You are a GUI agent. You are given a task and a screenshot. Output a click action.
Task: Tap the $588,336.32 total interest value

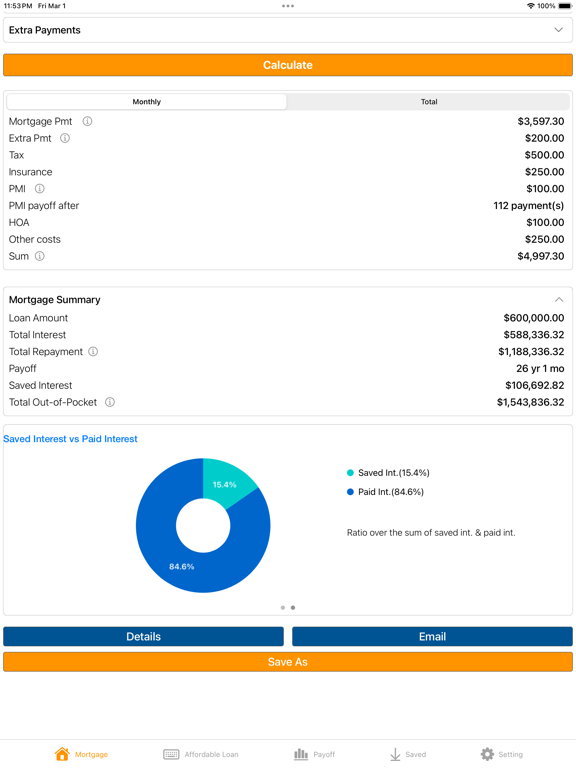click(x=534, y=335)
